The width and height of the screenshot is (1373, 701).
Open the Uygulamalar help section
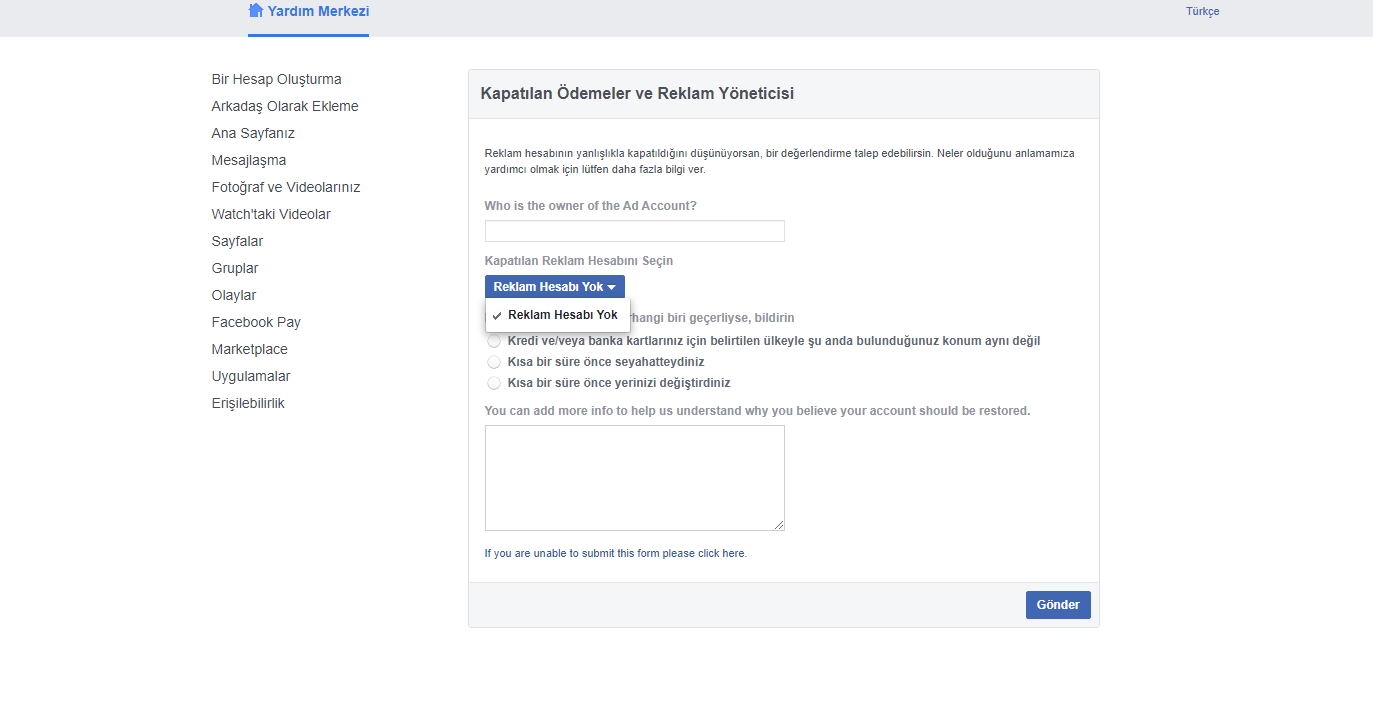point(251,376)
